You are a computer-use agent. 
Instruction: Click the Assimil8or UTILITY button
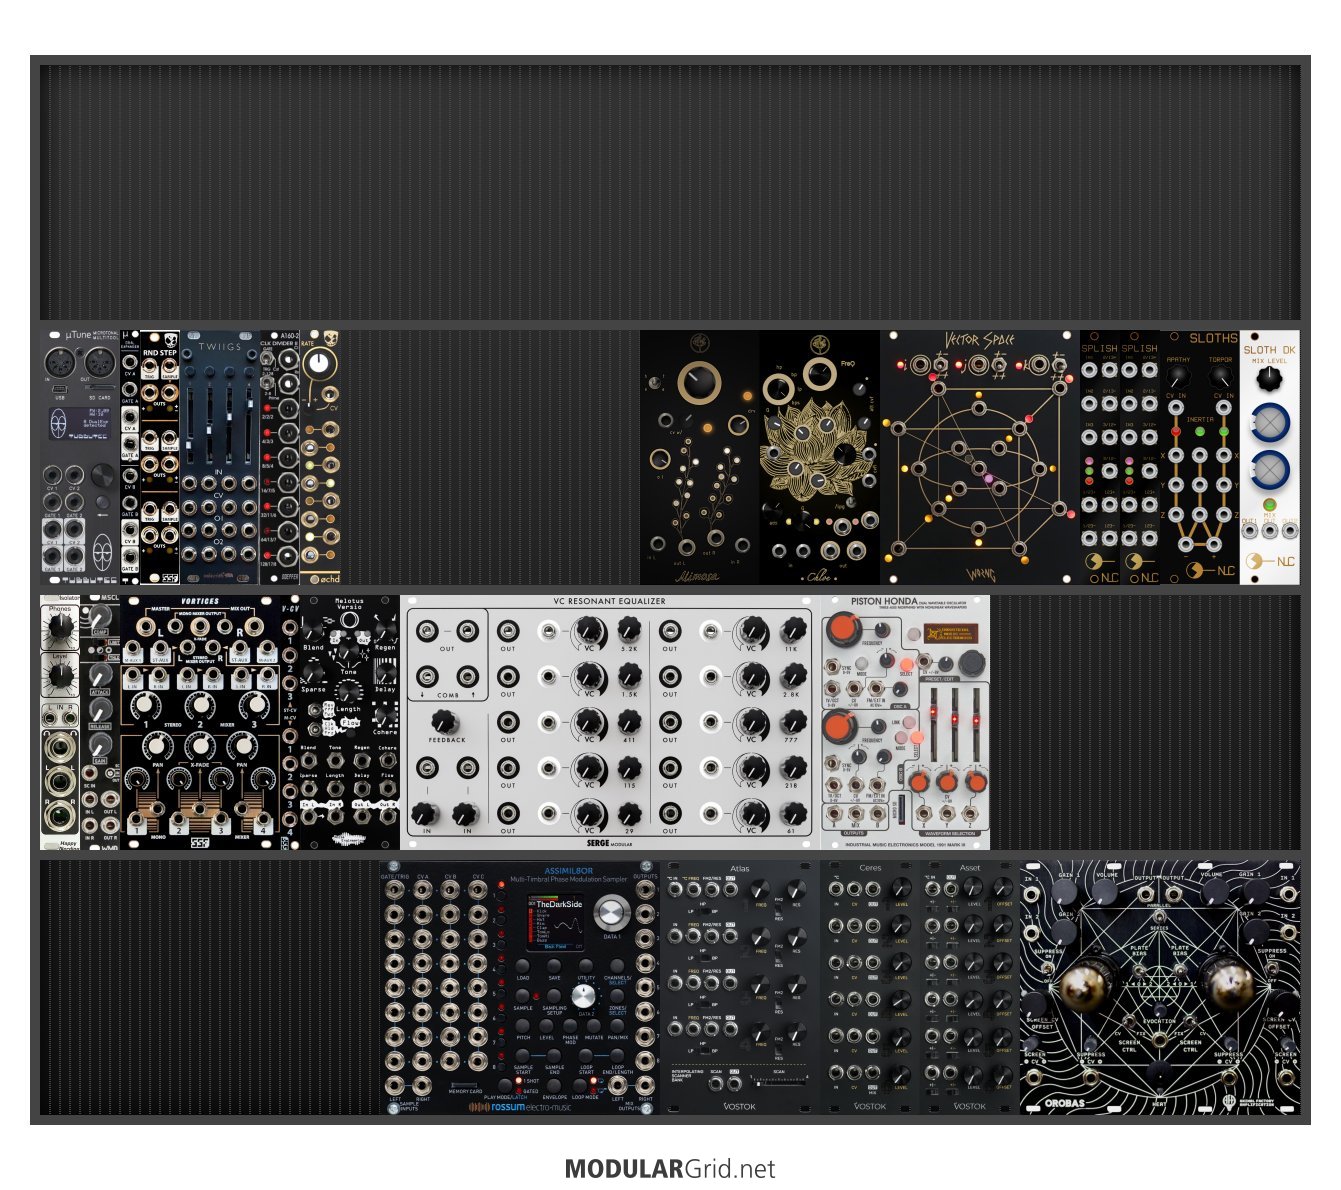[x=586, y=966]
